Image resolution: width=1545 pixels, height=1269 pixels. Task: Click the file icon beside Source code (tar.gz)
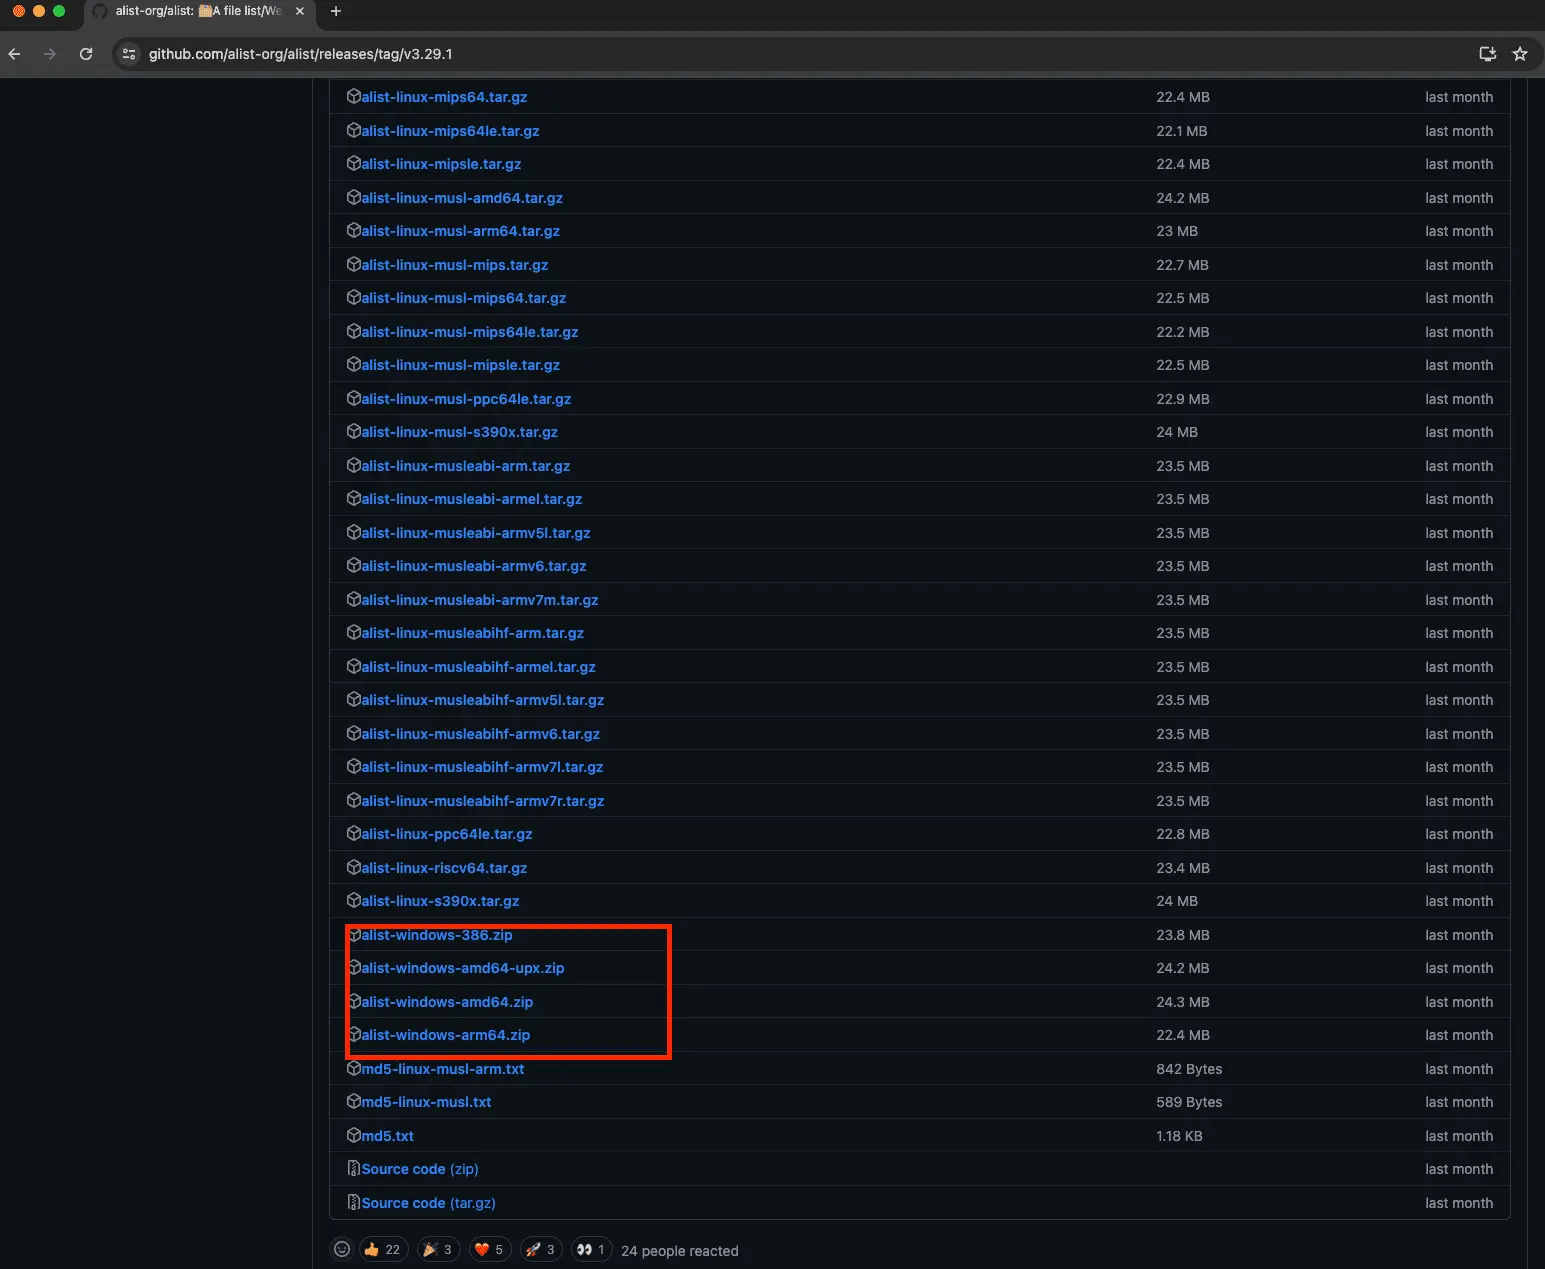point(353,1202)
